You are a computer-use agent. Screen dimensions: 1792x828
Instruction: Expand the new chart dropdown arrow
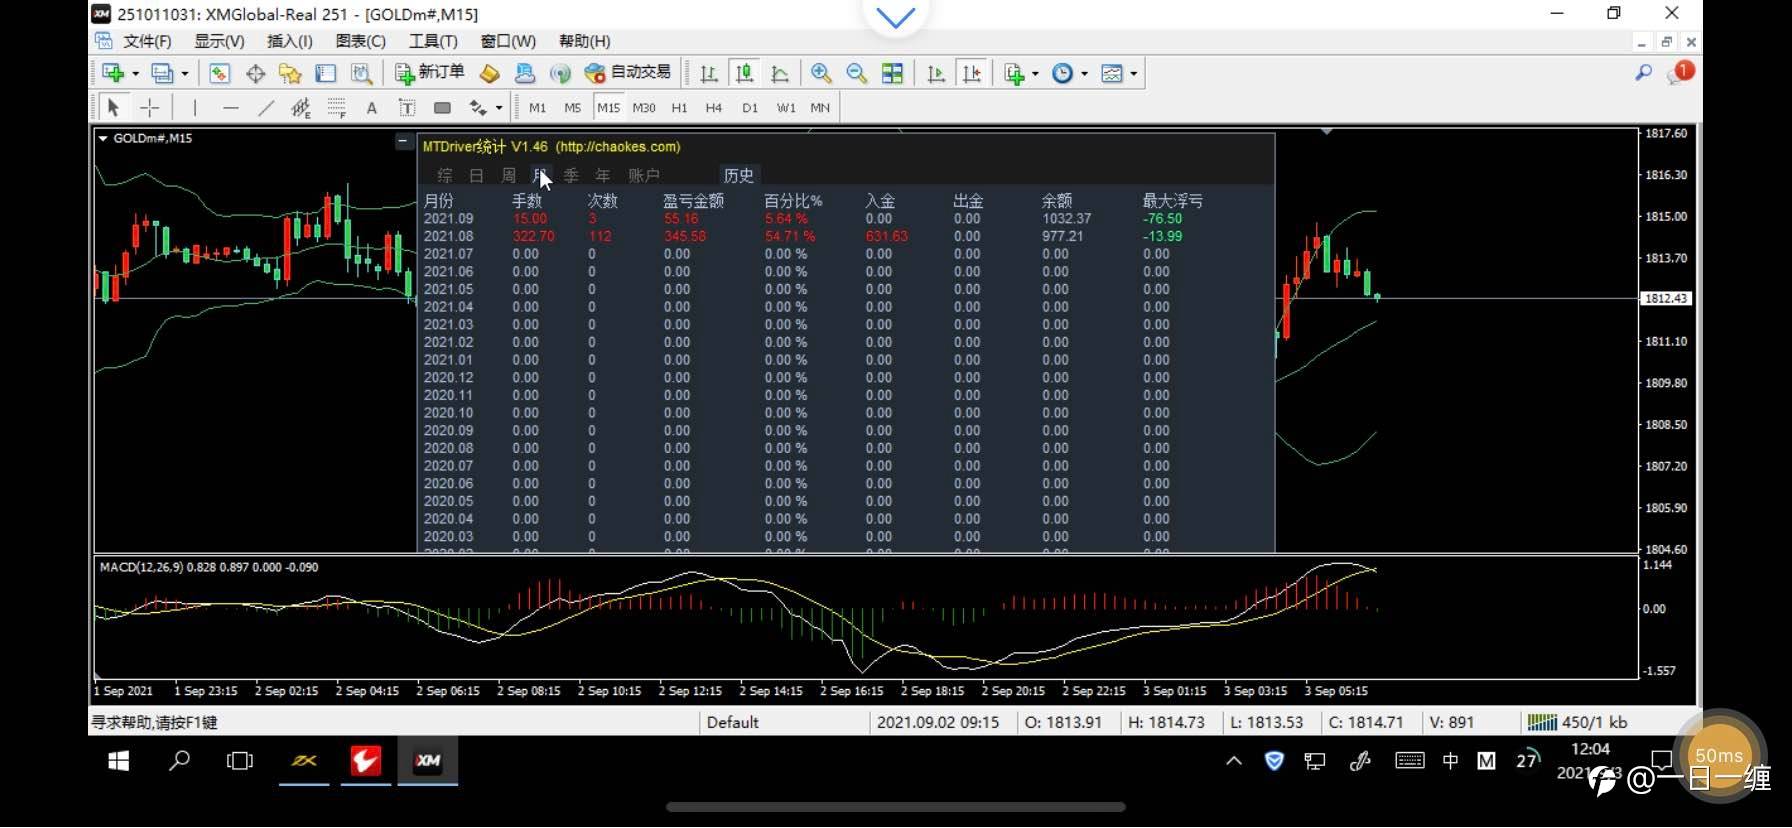pos(135,74)
